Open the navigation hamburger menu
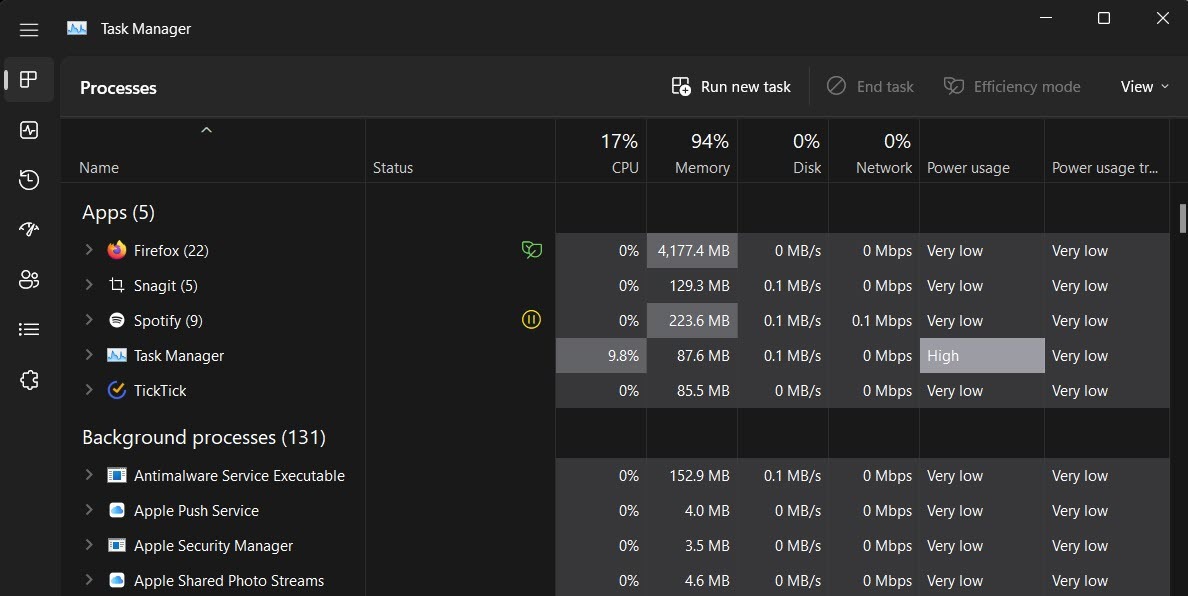1188x596 pixels. (x=28, y=29)
